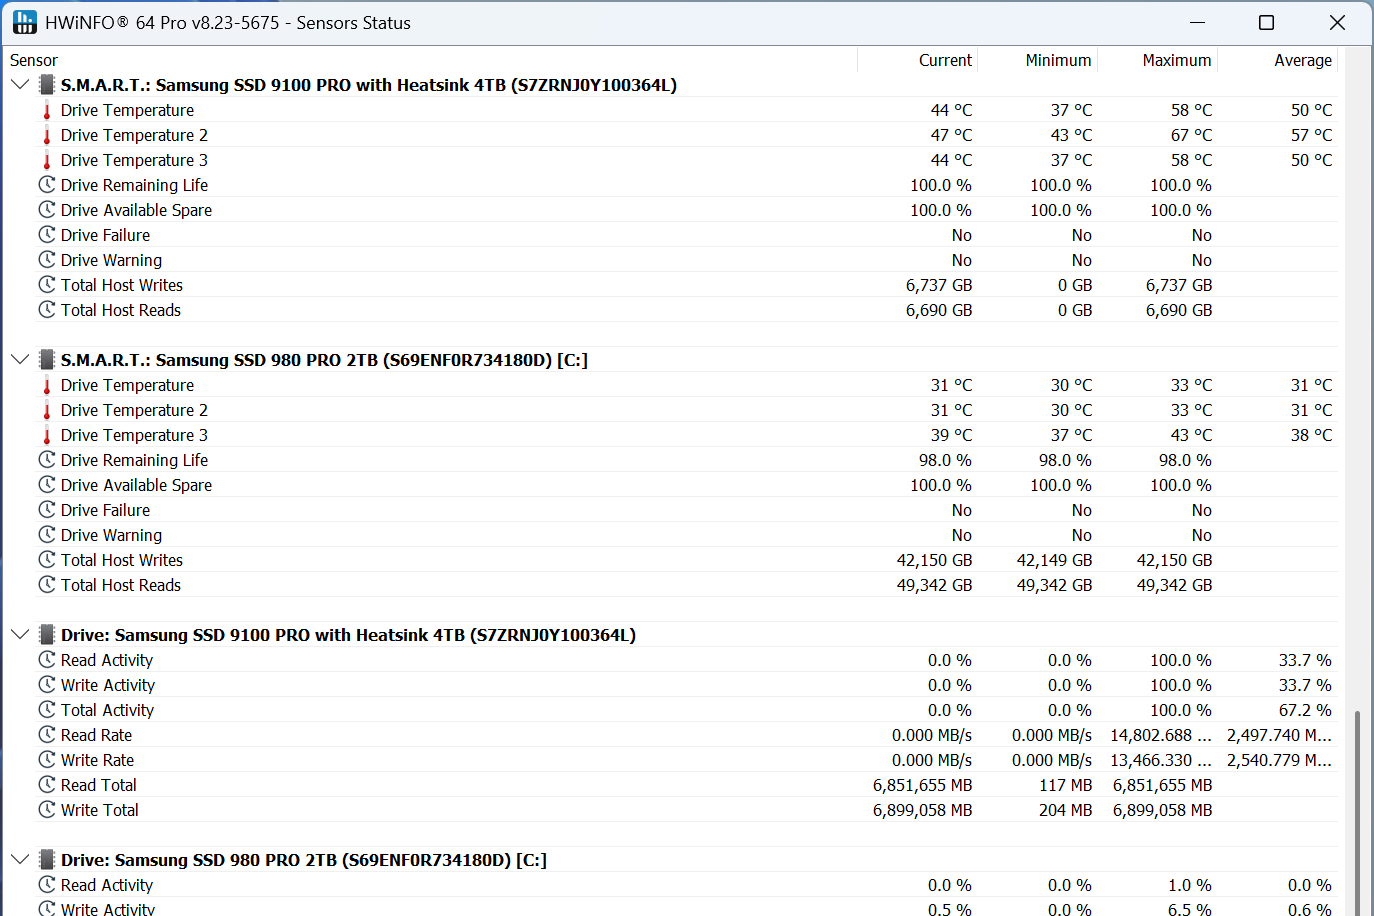Click clock icon of 980 PRO Drive Remaining Life
1374x916 pixels.
(x=46, y=460)
